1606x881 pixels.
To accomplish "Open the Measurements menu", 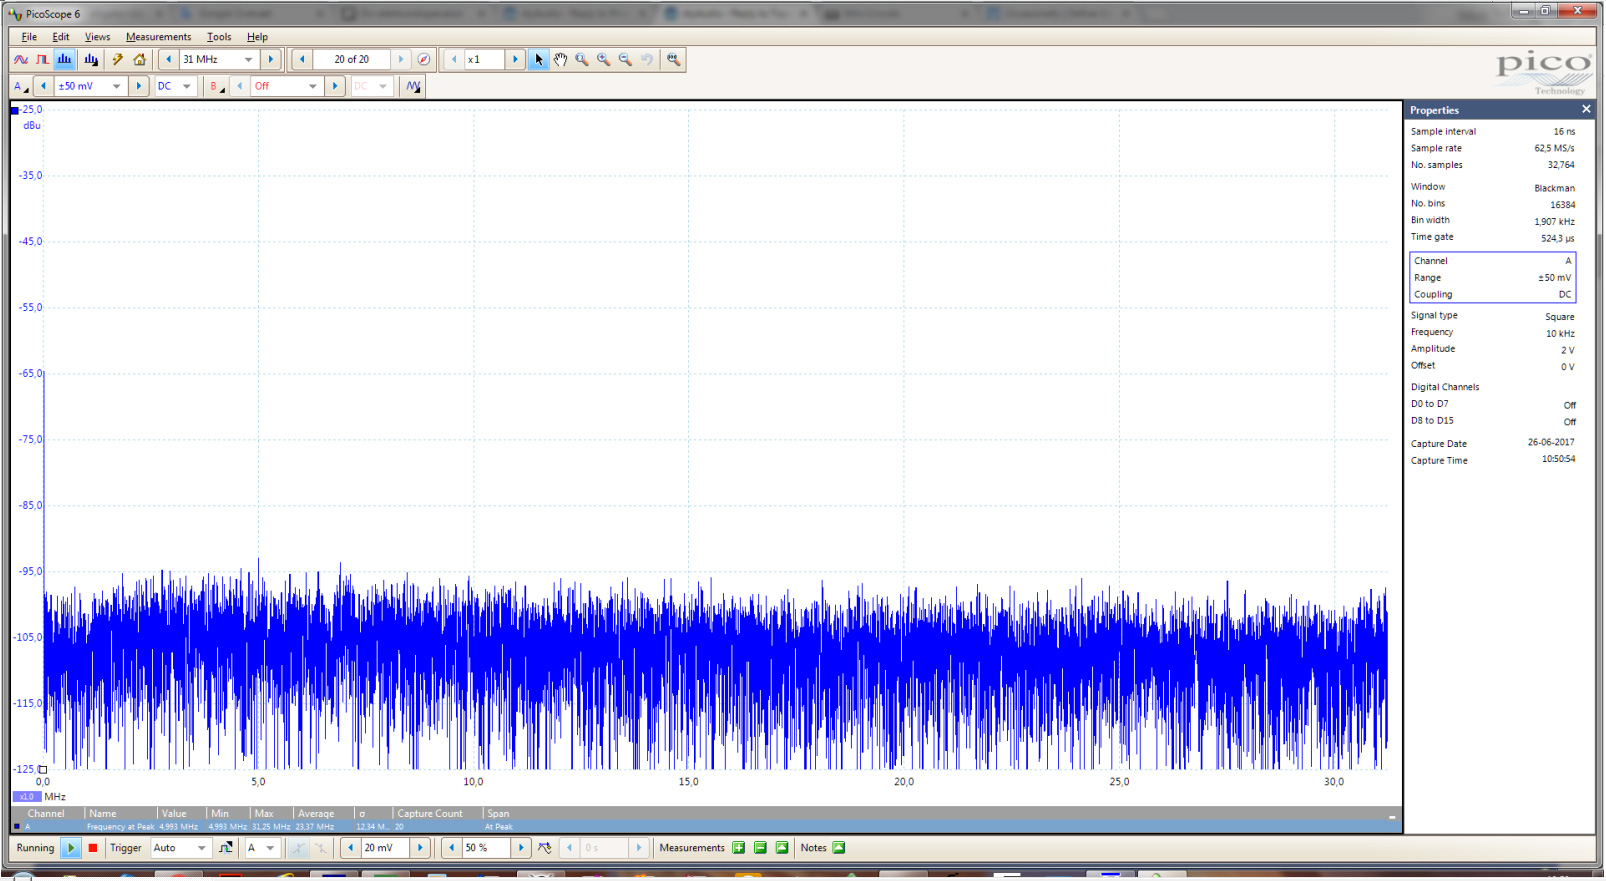I will (158, 37).
